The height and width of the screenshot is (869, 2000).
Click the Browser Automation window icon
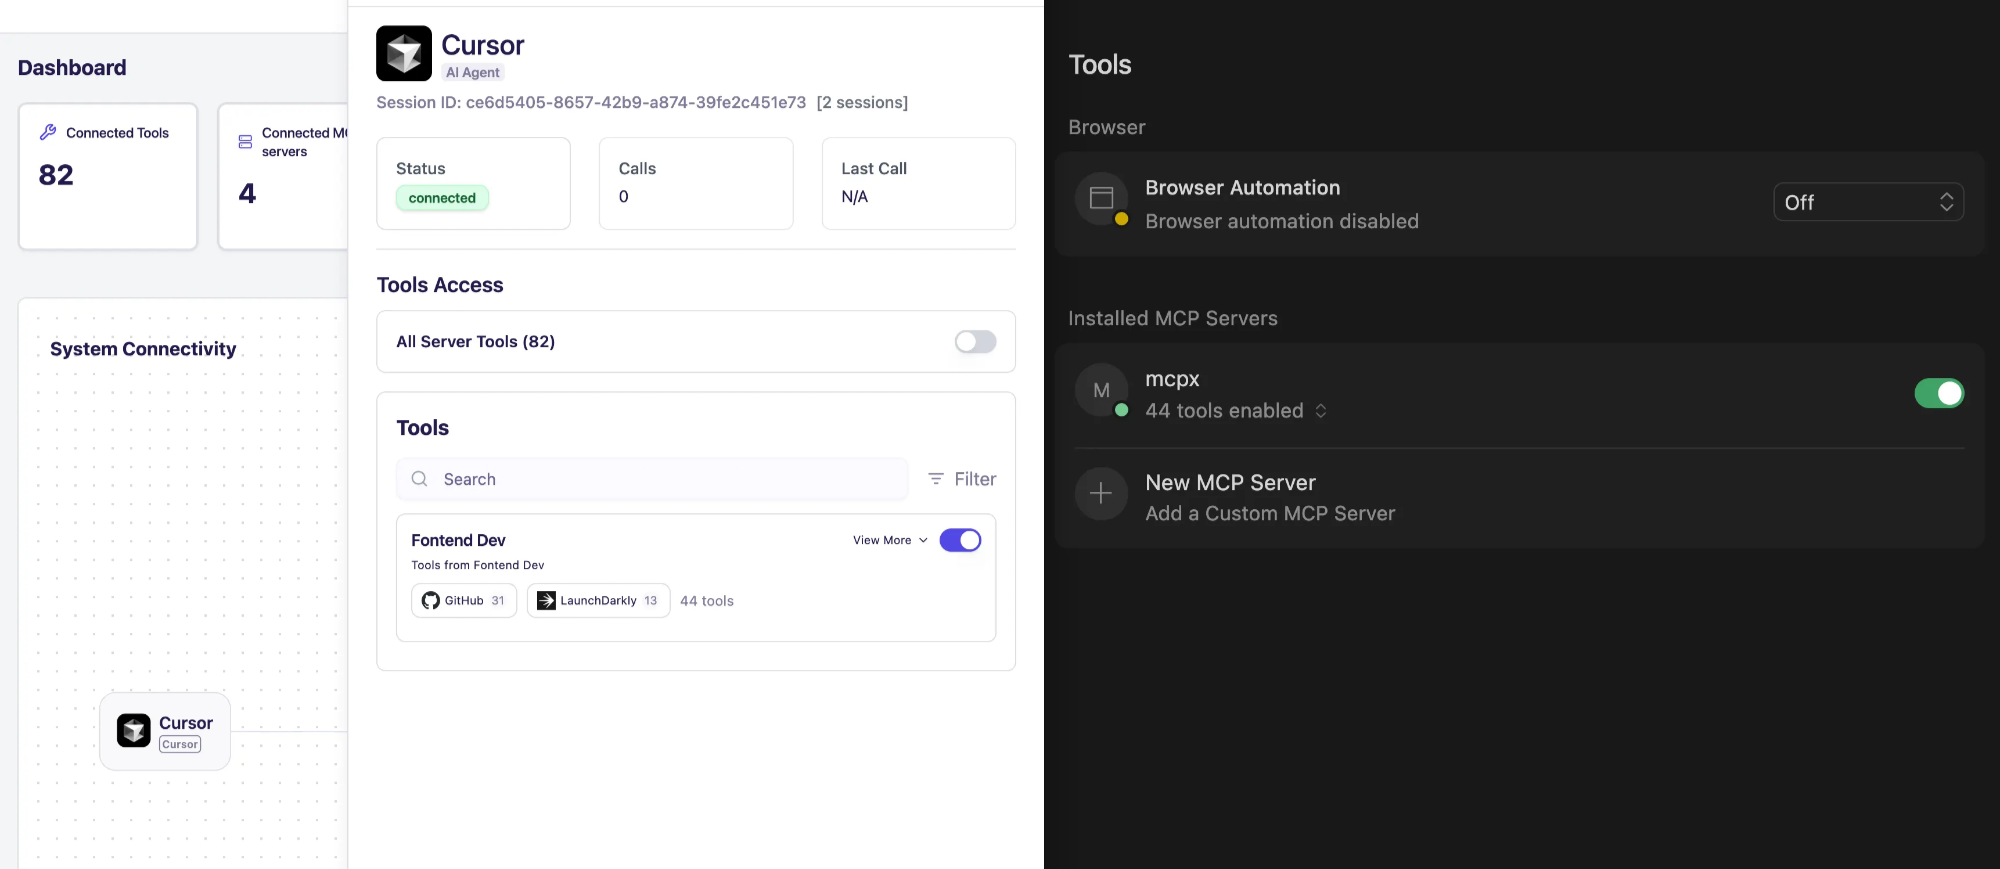coord(1101,198)
